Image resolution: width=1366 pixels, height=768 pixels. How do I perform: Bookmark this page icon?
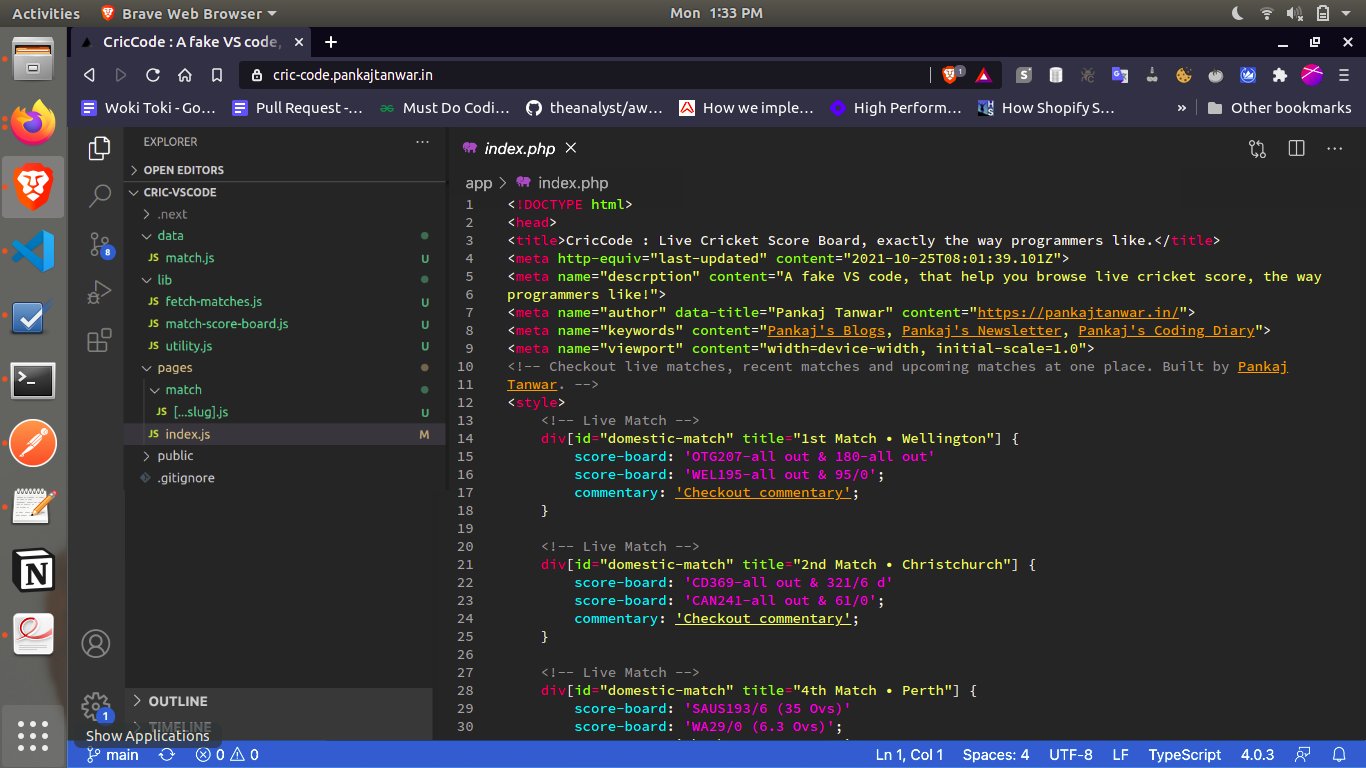tap(216, 75)
